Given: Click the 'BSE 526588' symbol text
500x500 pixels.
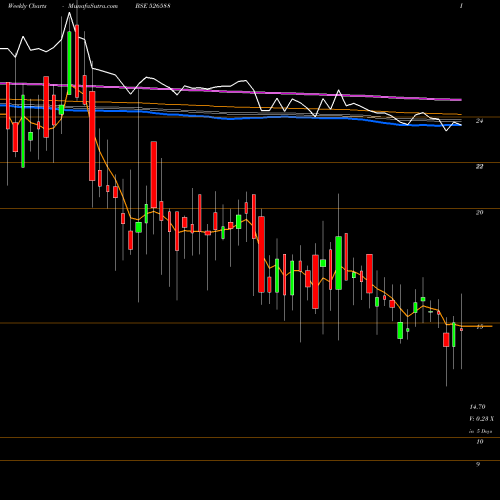Looking at the screenshot, I should pos(154,6).
